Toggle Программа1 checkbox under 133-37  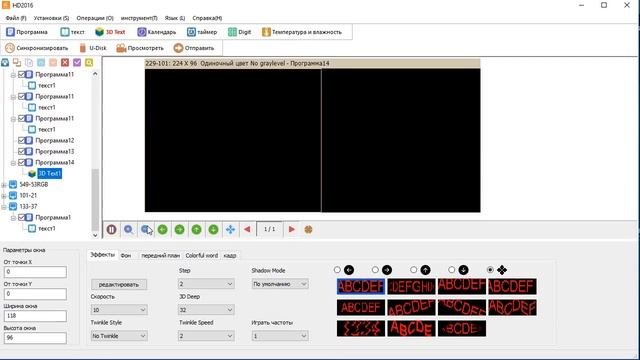click(x=22, y=218)
